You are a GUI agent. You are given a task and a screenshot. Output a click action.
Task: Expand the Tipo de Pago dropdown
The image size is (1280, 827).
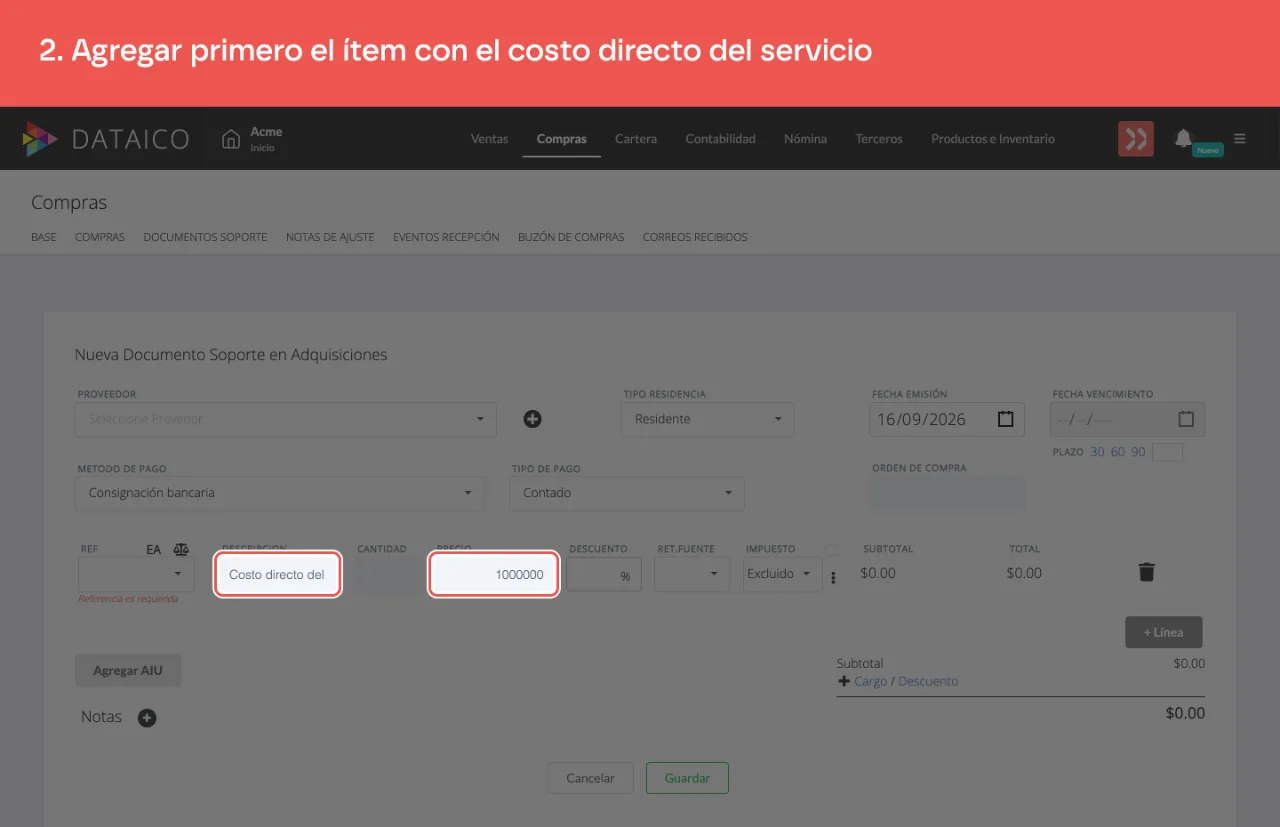(627, 493)
